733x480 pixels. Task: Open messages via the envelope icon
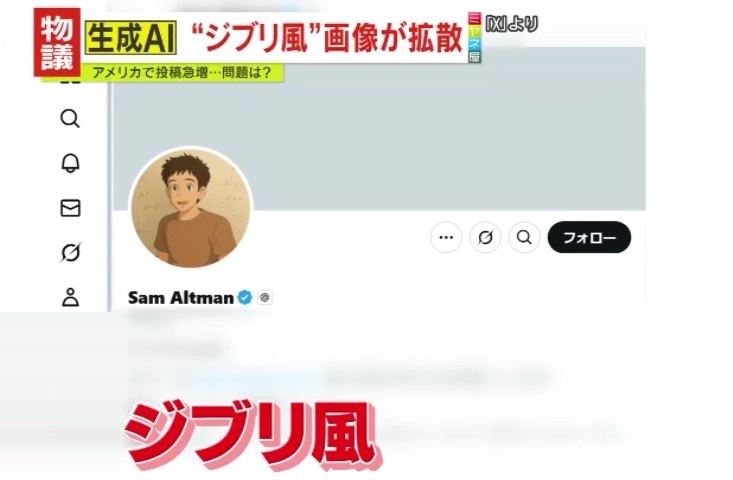coord(70,208)
